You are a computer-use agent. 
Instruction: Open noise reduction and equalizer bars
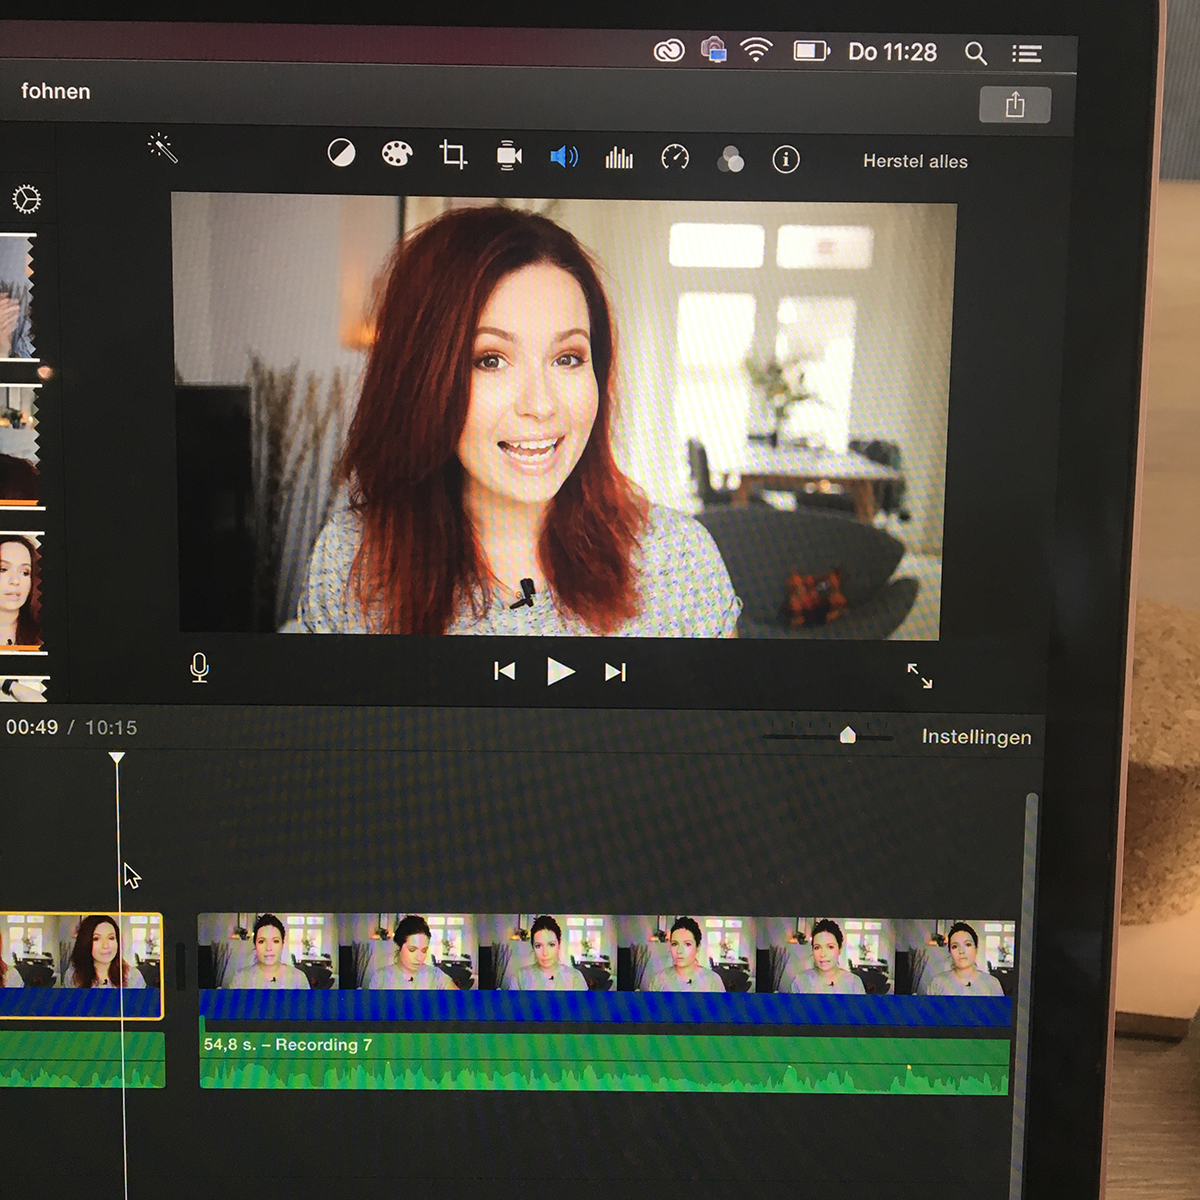click(619, 158)
